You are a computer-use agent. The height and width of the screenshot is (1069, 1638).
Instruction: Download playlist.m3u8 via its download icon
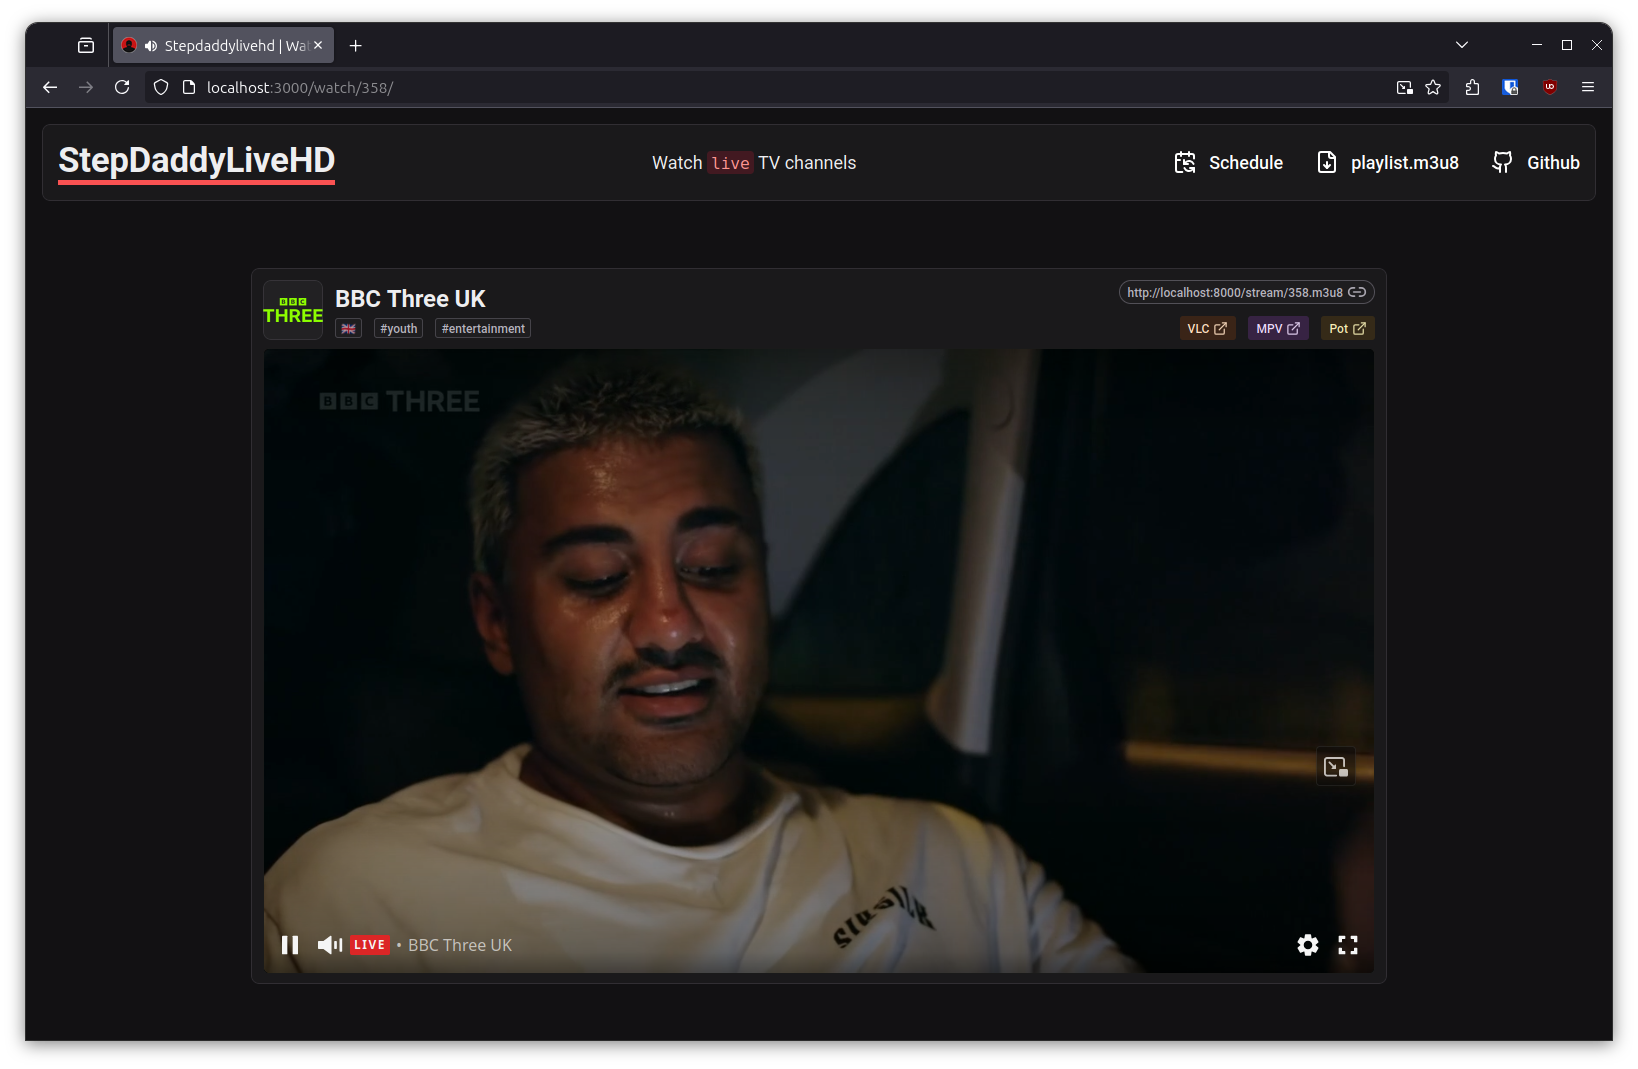[1326, 162]
